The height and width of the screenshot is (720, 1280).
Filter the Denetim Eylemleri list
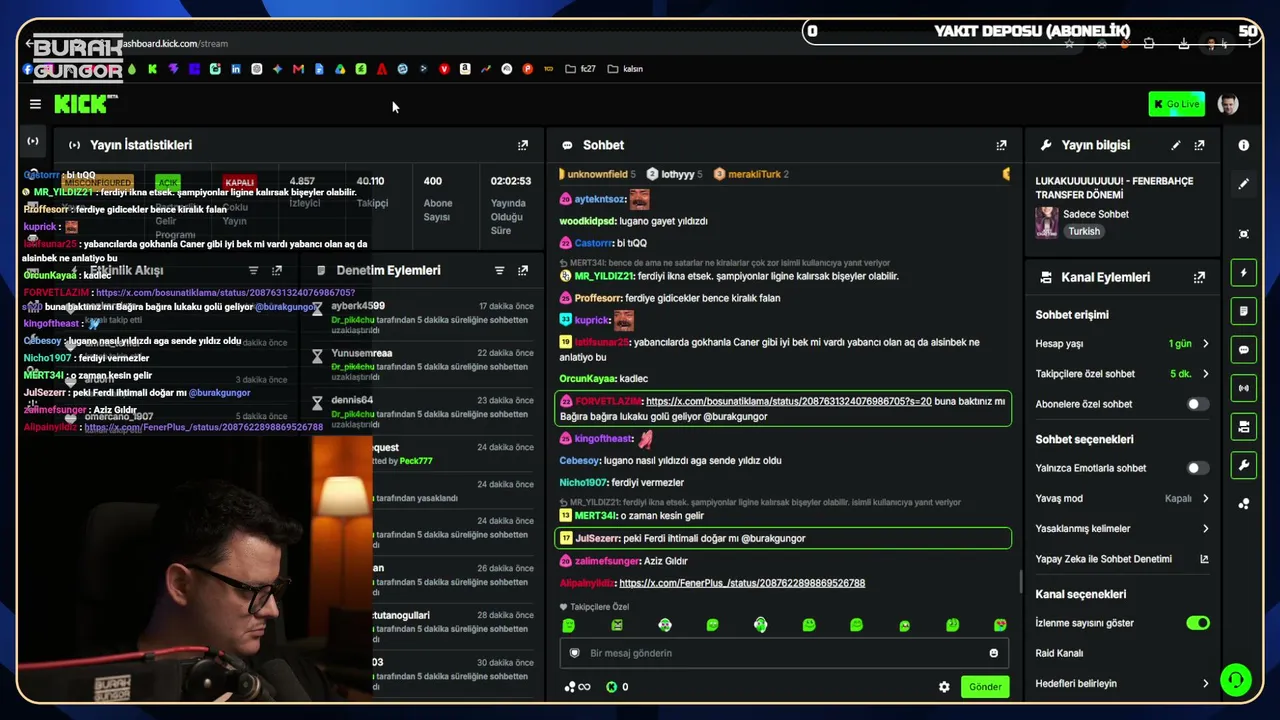pos(499,270)
